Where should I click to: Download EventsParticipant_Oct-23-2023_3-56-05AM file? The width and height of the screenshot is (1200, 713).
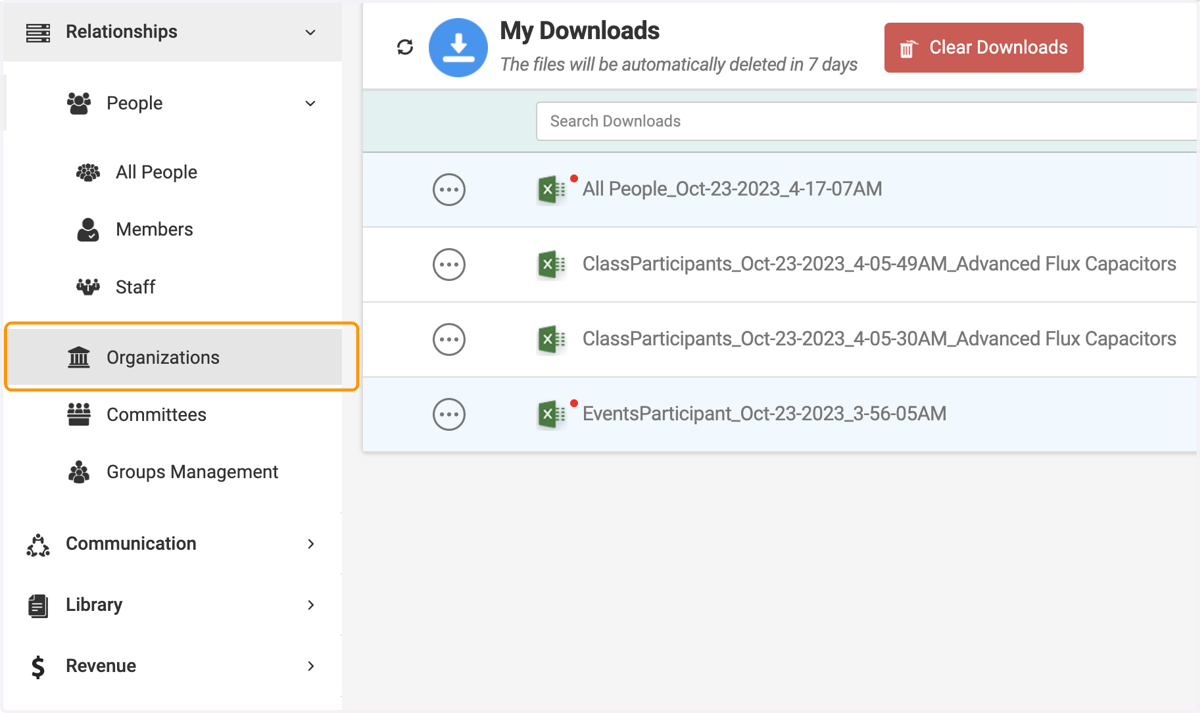pos(764,414)
